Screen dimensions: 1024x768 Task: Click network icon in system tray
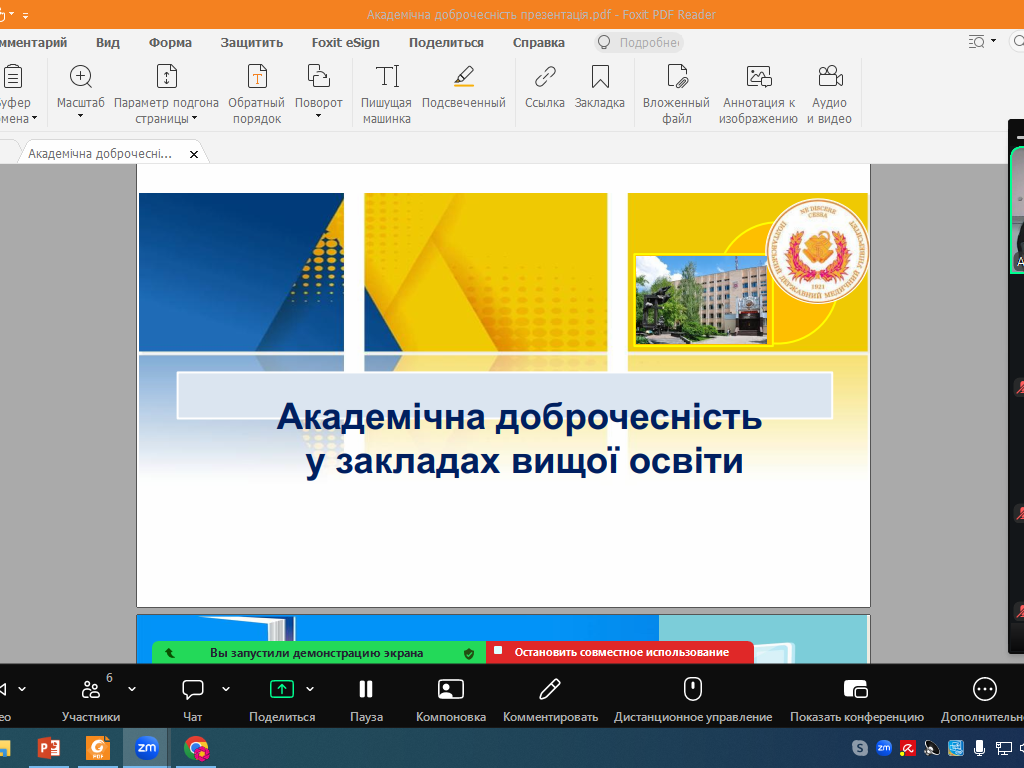[1003, 748]
